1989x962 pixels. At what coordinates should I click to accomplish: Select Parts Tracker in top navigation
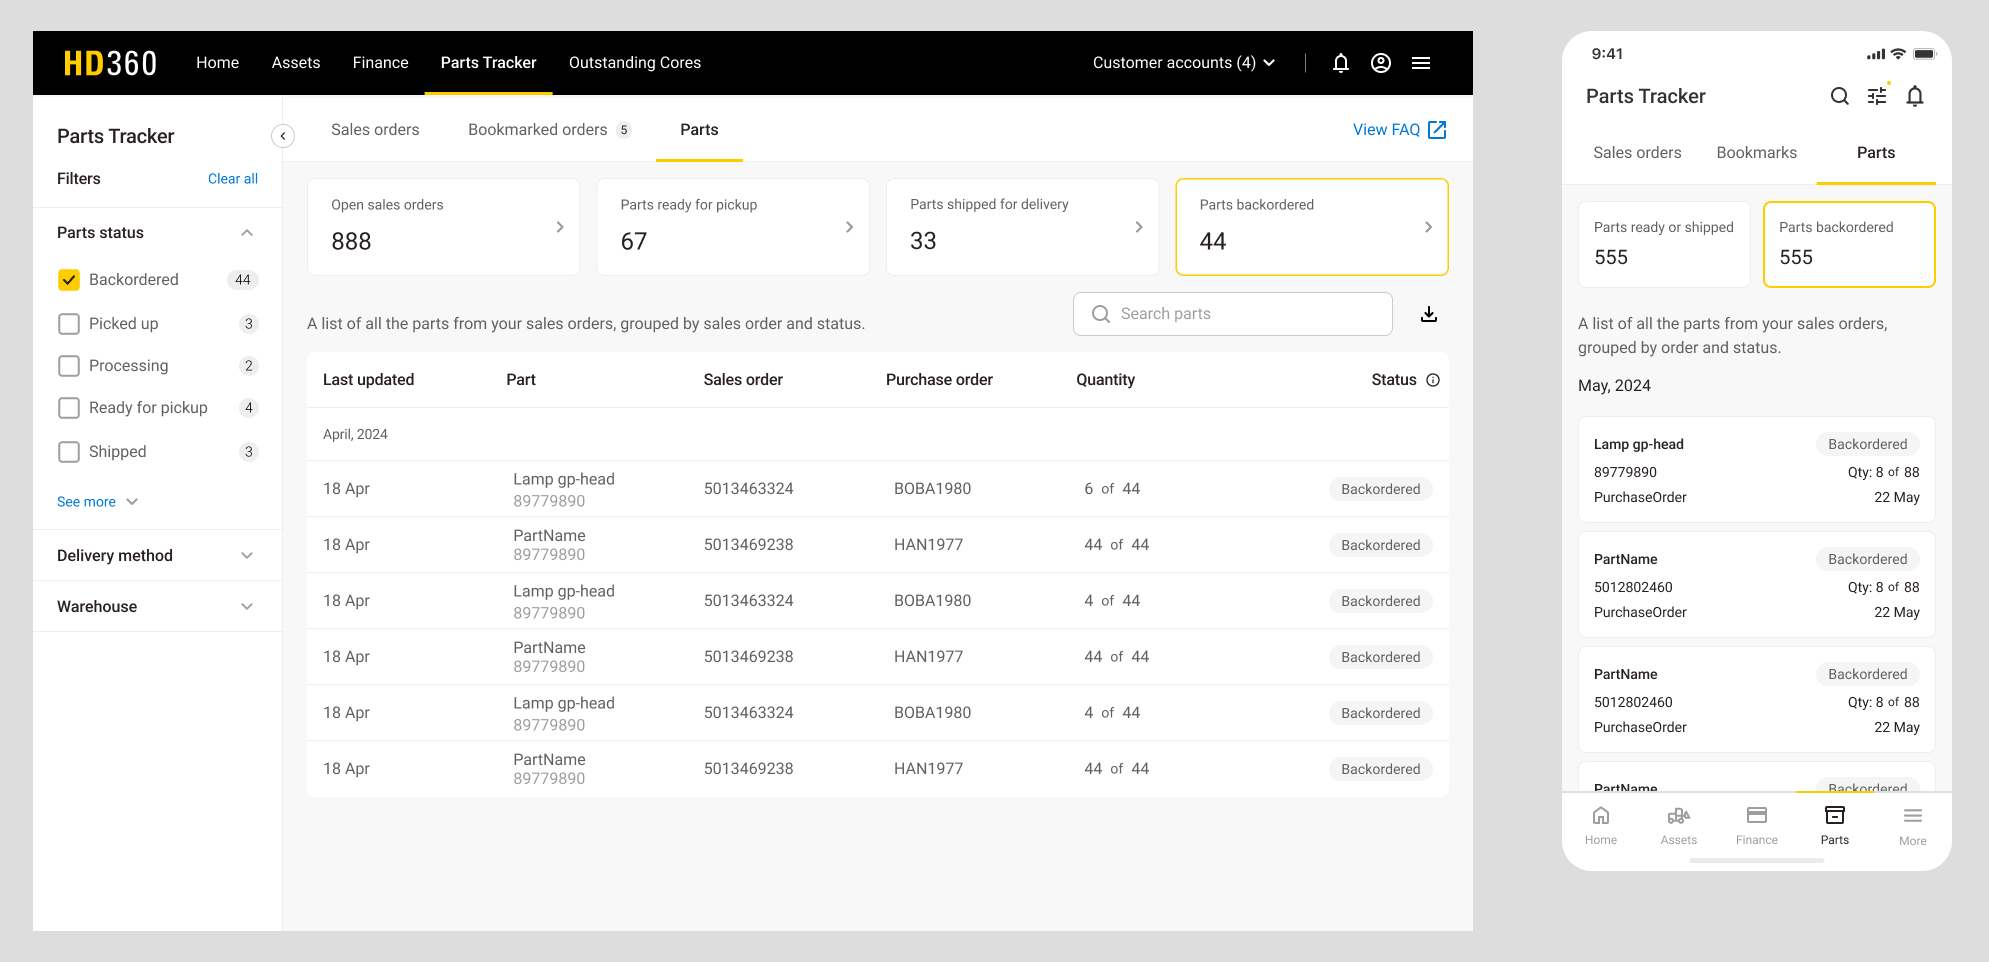click(488, 63)
